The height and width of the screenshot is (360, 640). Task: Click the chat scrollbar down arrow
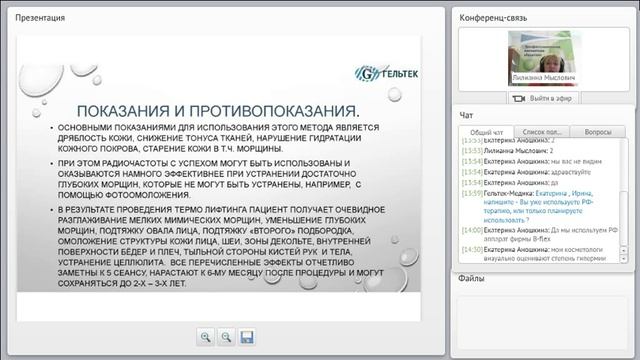[623, 259]
